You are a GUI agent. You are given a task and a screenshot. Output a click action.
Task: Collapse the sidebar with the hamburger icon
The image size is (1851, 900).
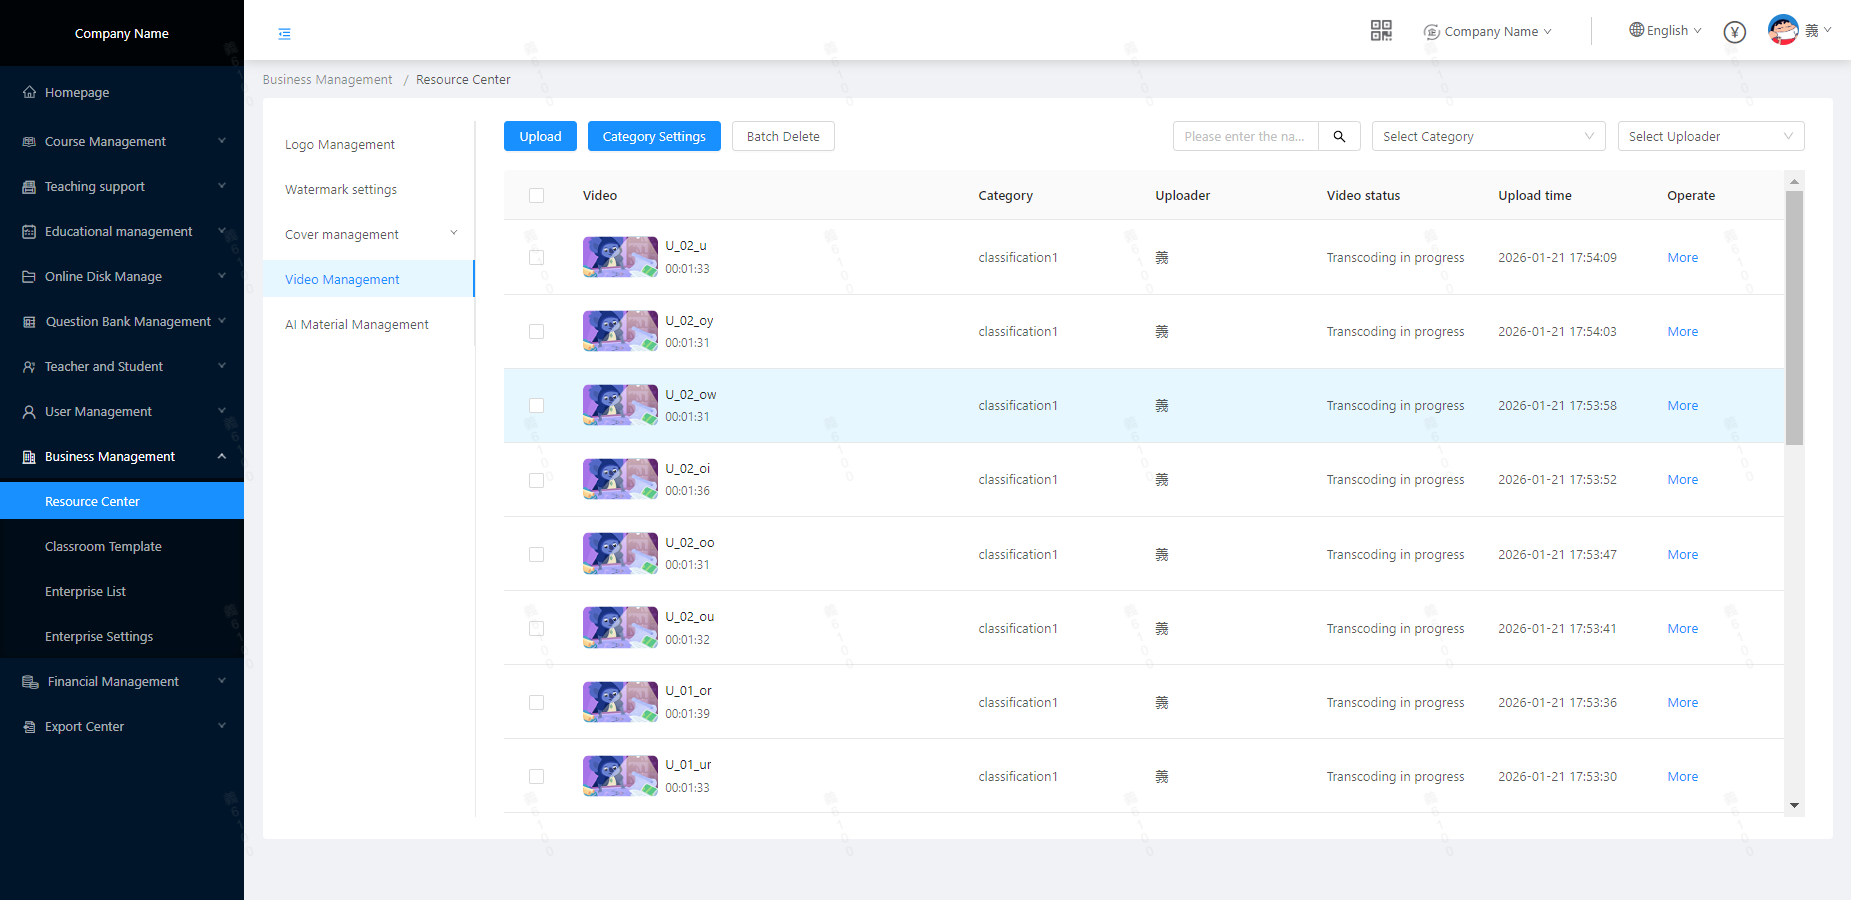(x=284, y=34)
